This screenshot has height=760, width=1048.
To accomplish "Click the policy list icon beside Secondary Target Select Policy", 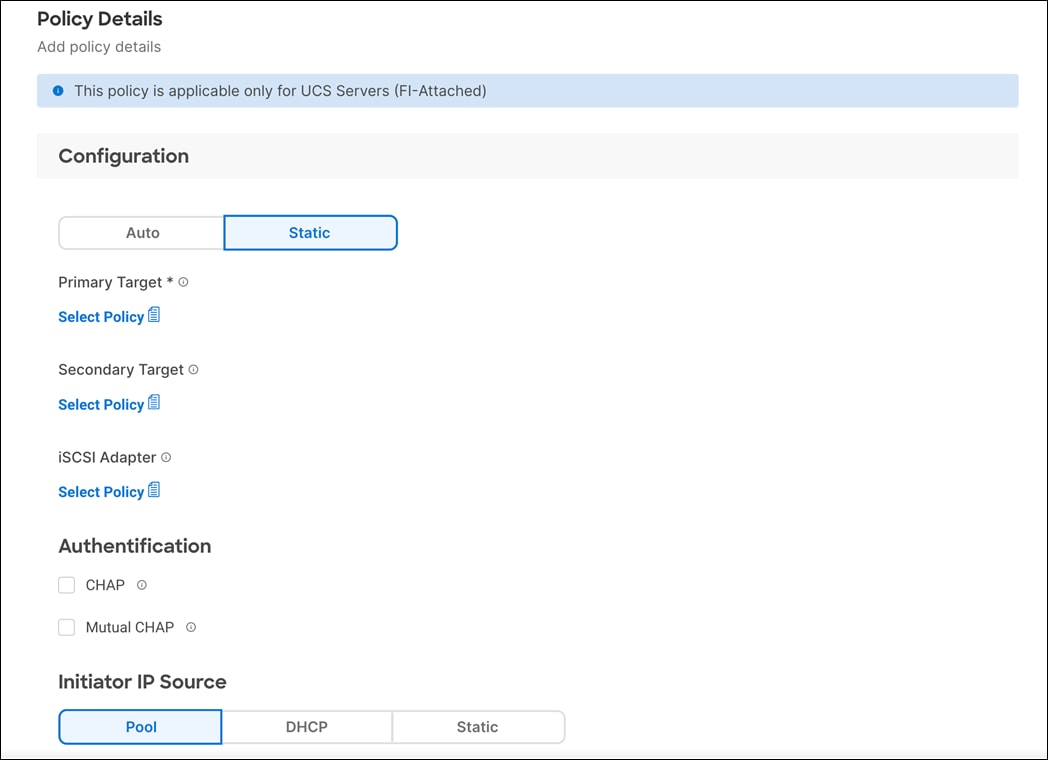I will click(156, 402).
